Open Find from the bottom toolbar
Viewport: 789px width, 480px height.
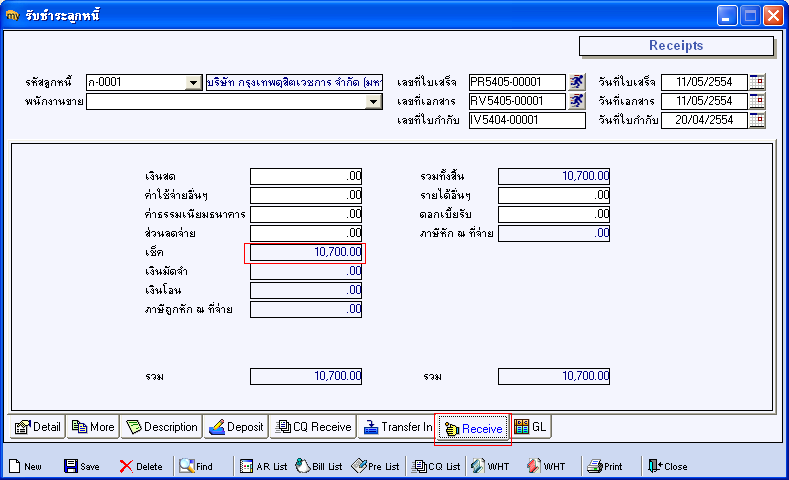[195, 466]
